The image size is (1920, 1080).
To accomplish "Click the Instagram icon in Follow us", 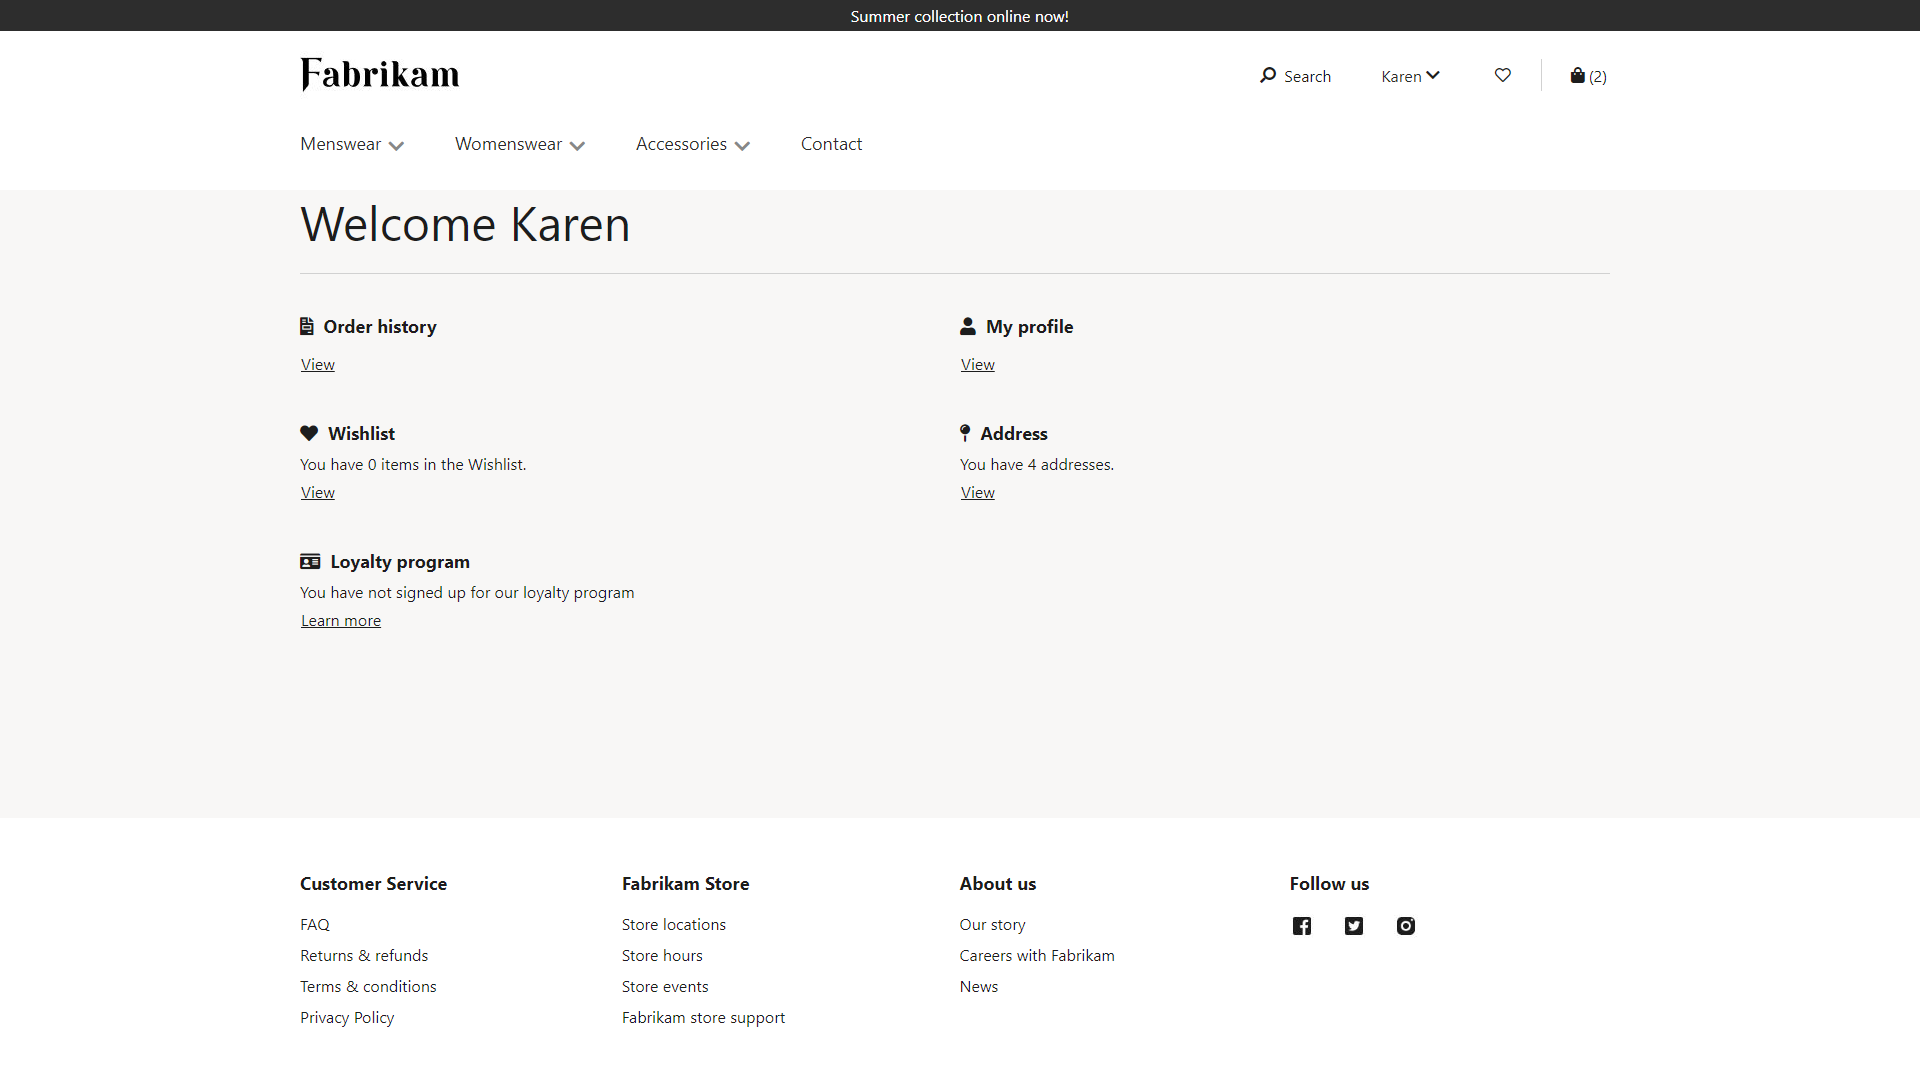I will [x=1406, y=926].
